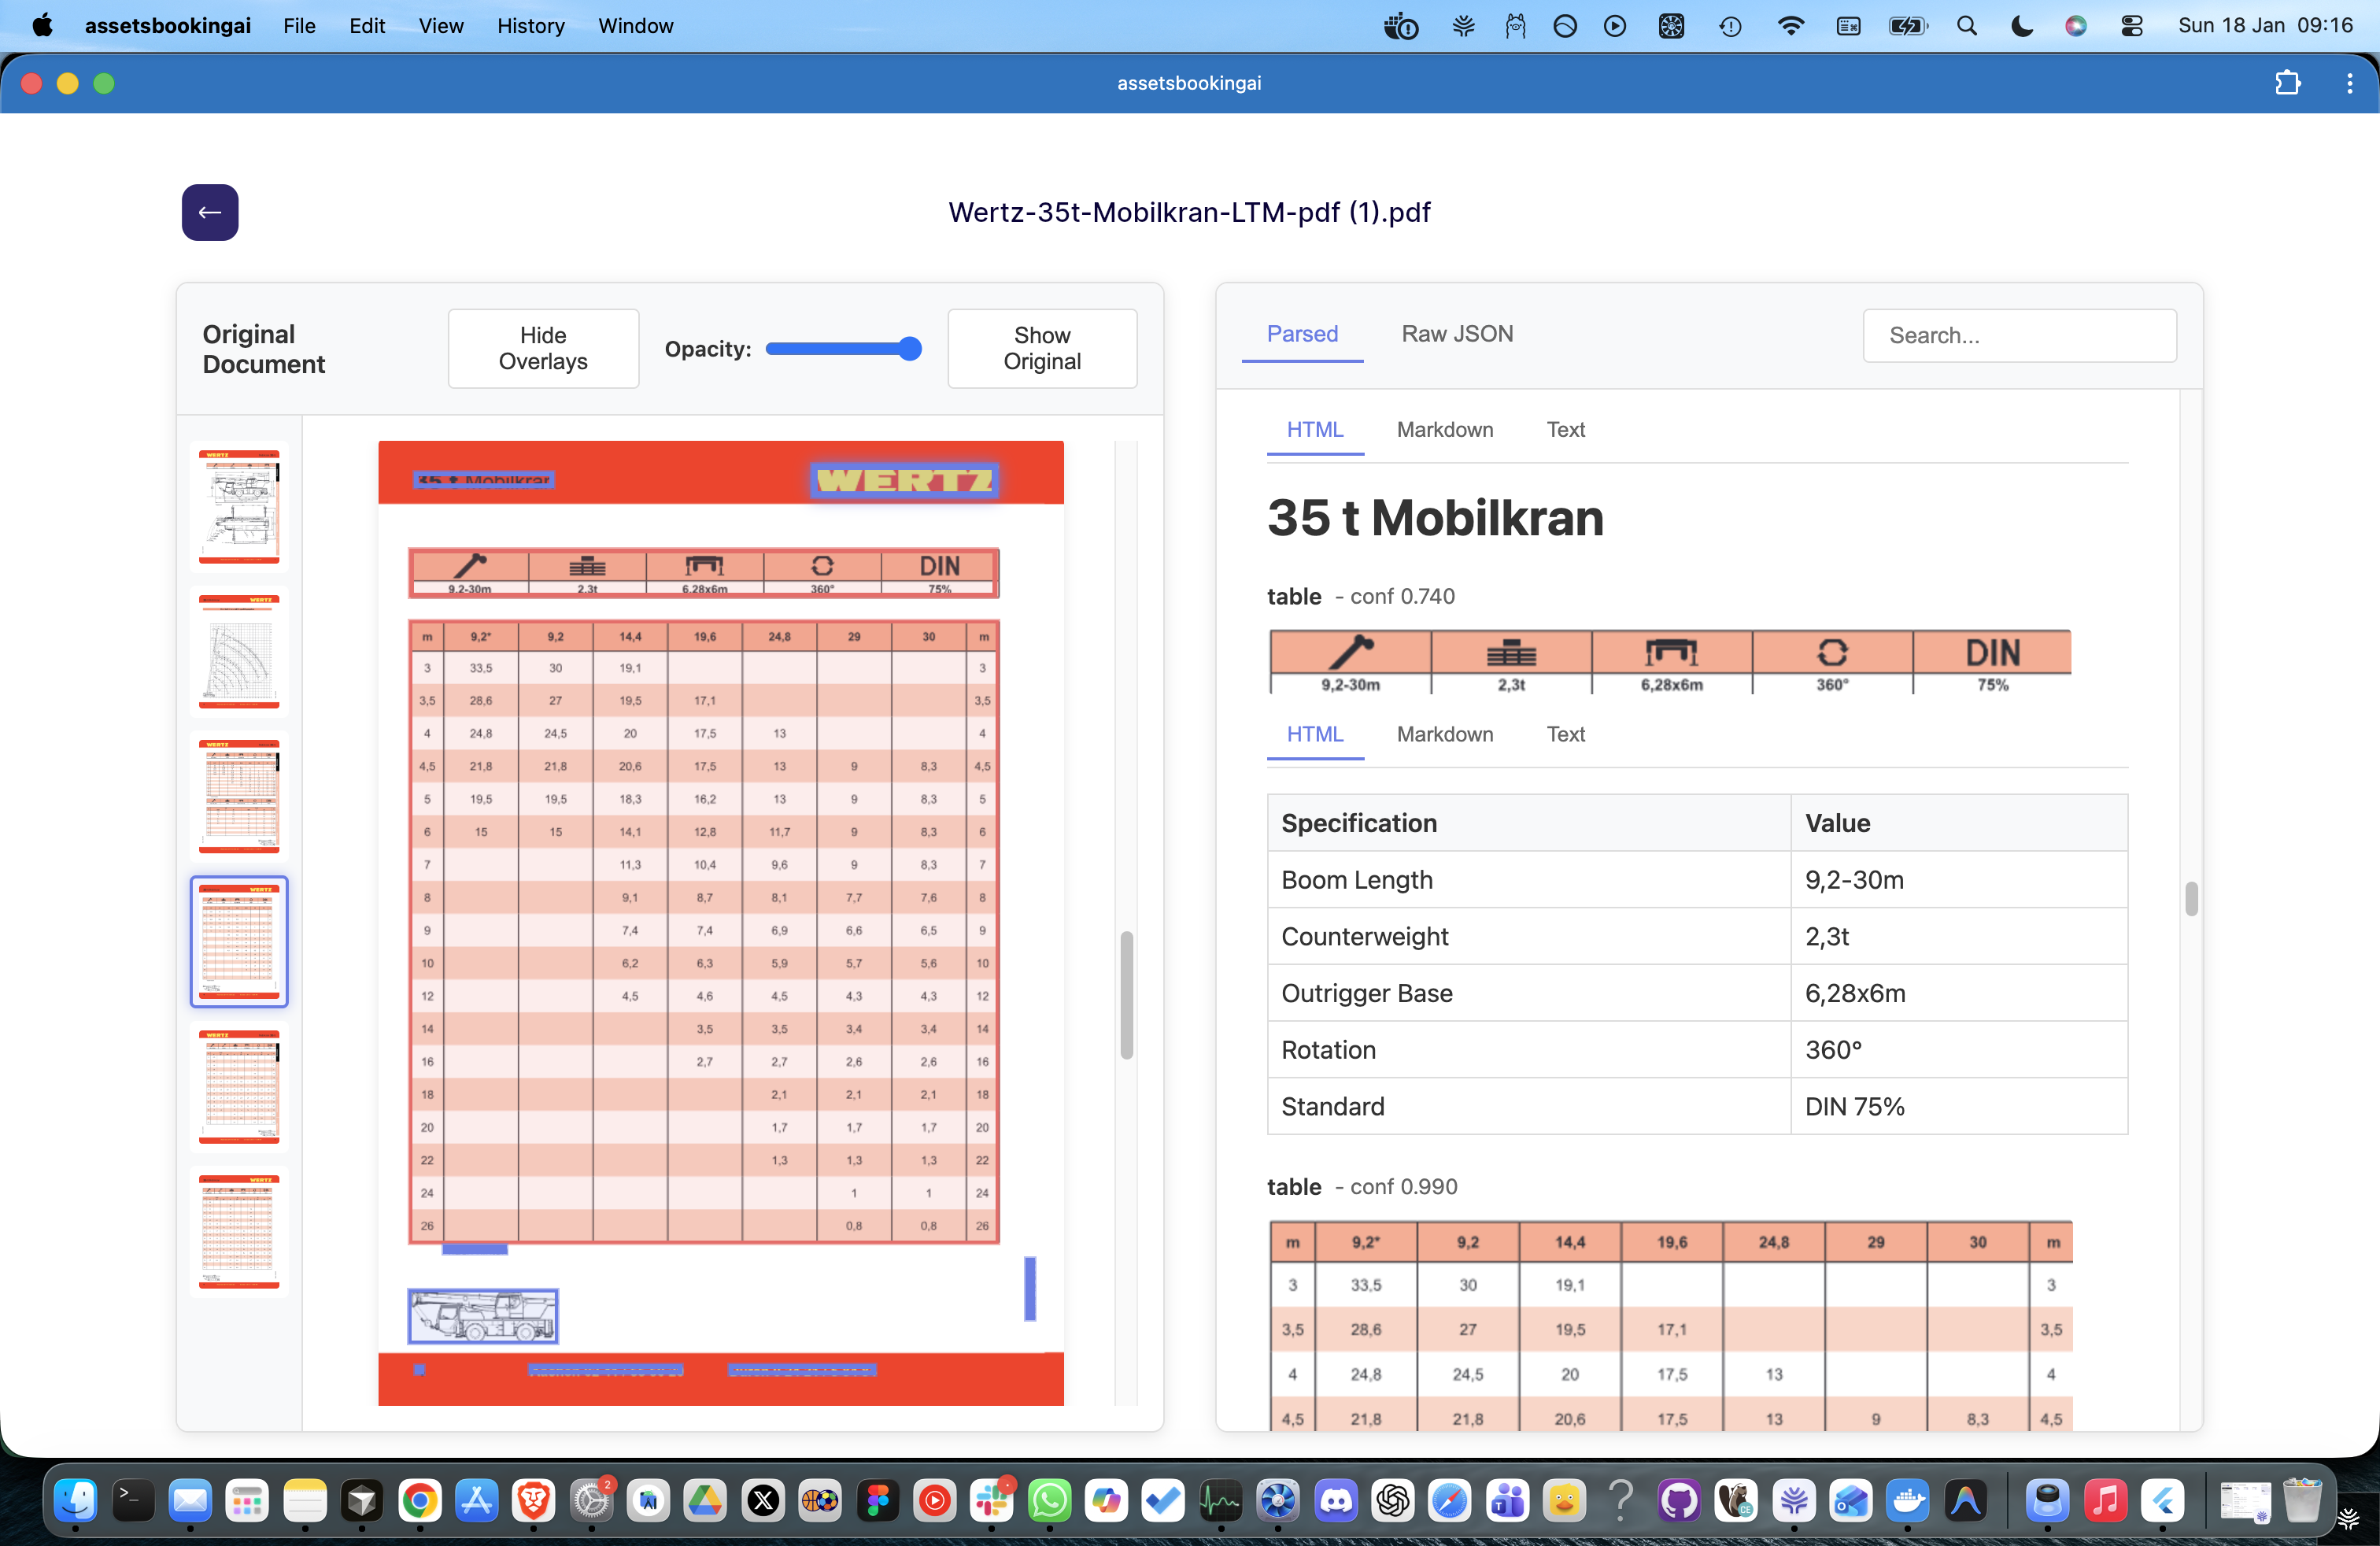Click the back arrow button
The image size is (2380, 1546).
(x=210, y=212)
